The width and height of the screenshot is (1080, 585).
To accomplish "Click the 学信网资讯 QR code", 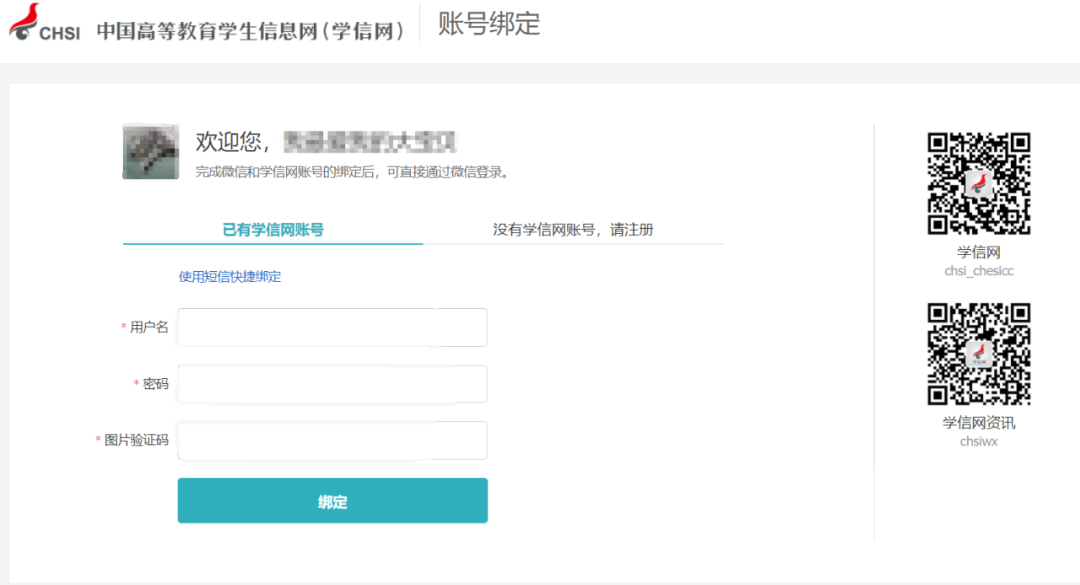I will click(979, 353).
